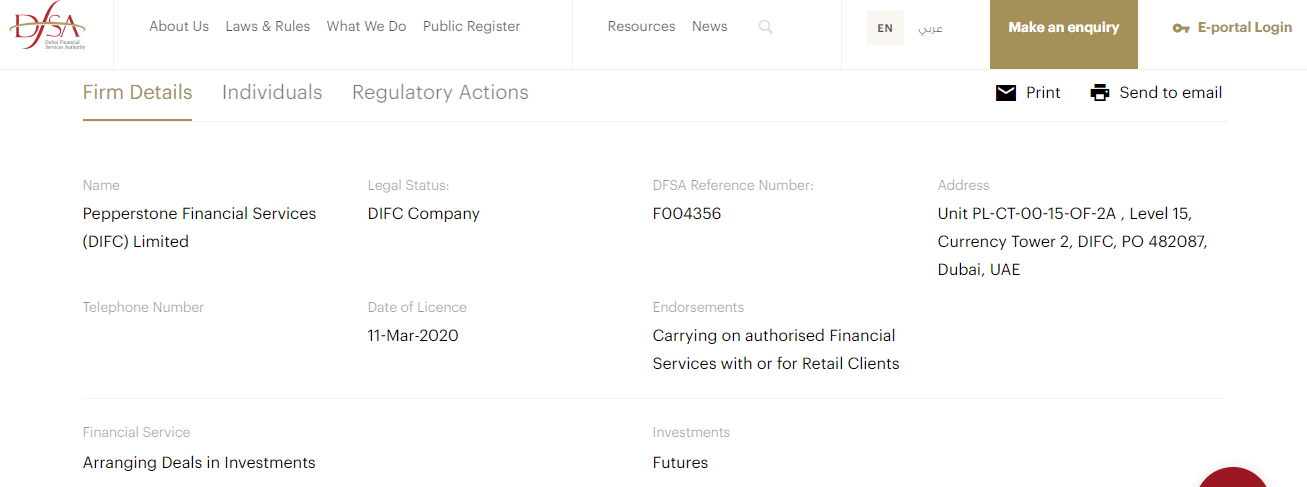Viewport: 1307px width, 487px height.
Task: Go to the News section
Action: pyautogui.click(x=710, y=27)
